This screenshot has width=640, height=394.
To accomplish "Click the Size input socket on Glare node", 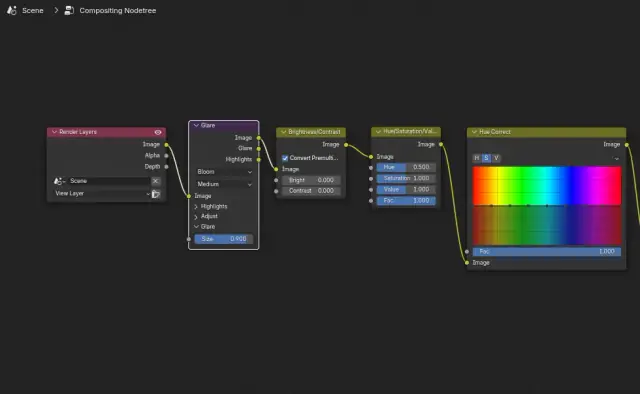I will coord(189,239).
